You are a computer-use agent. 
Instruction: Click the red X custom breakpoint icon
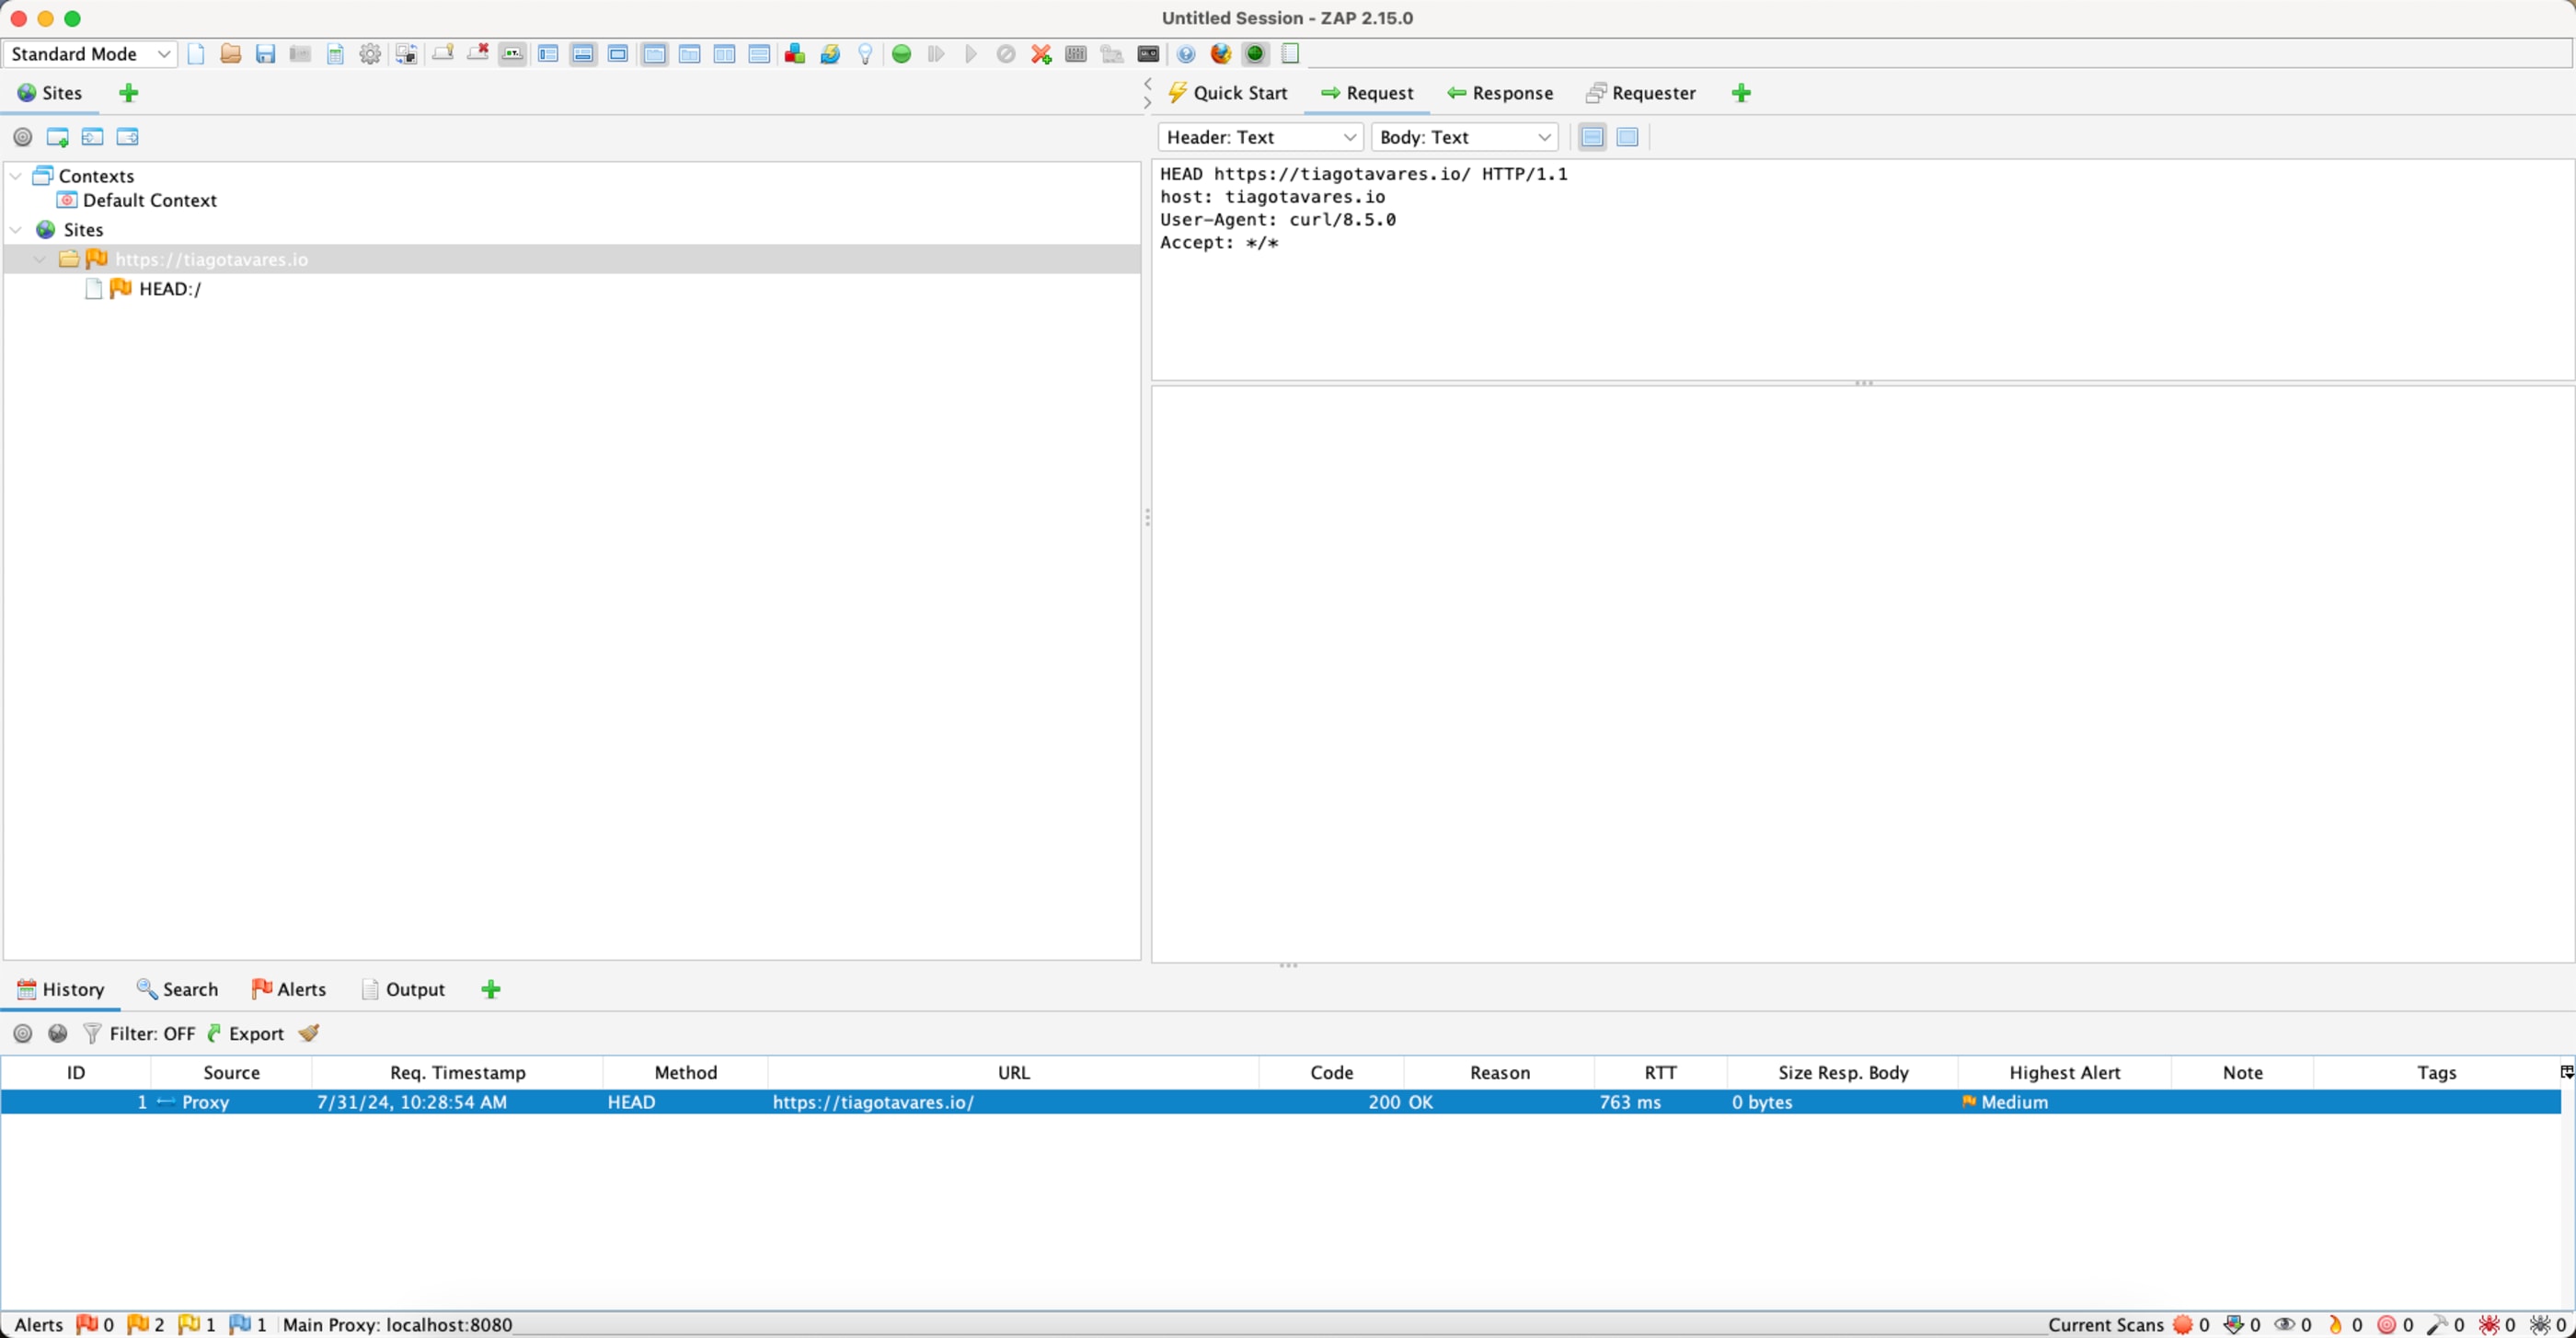click(1041, 54)
